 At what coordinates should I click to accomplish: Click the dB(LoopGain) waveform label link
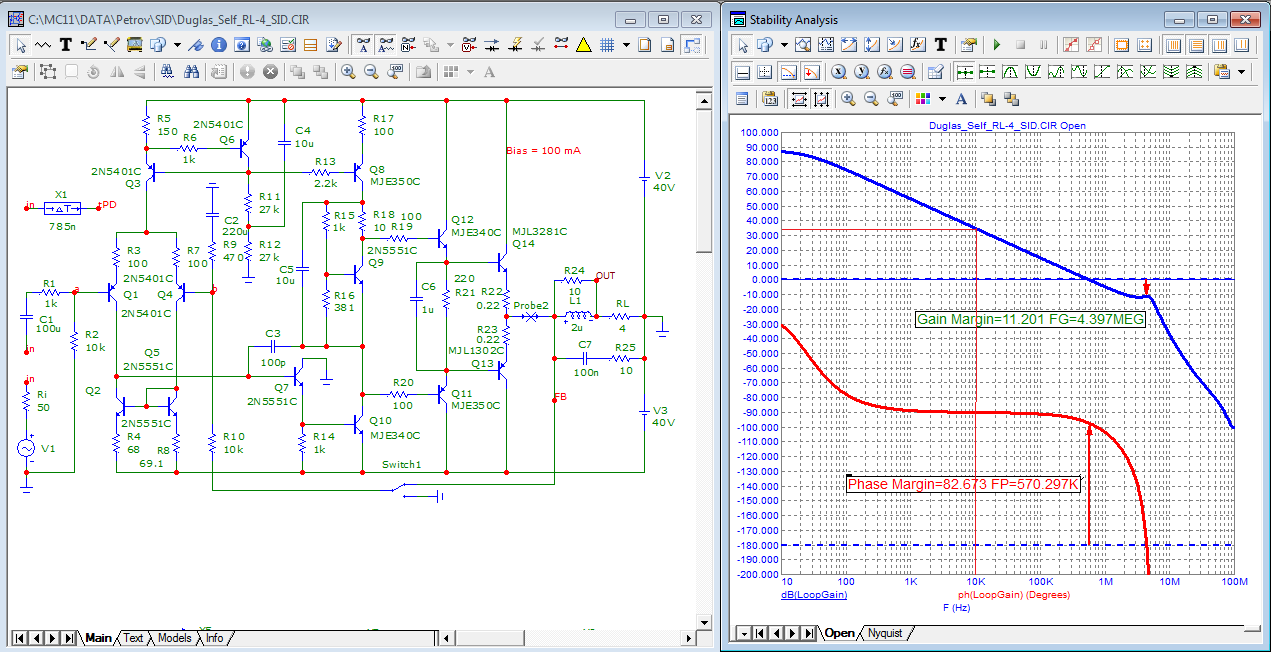[x=813, y=595]
